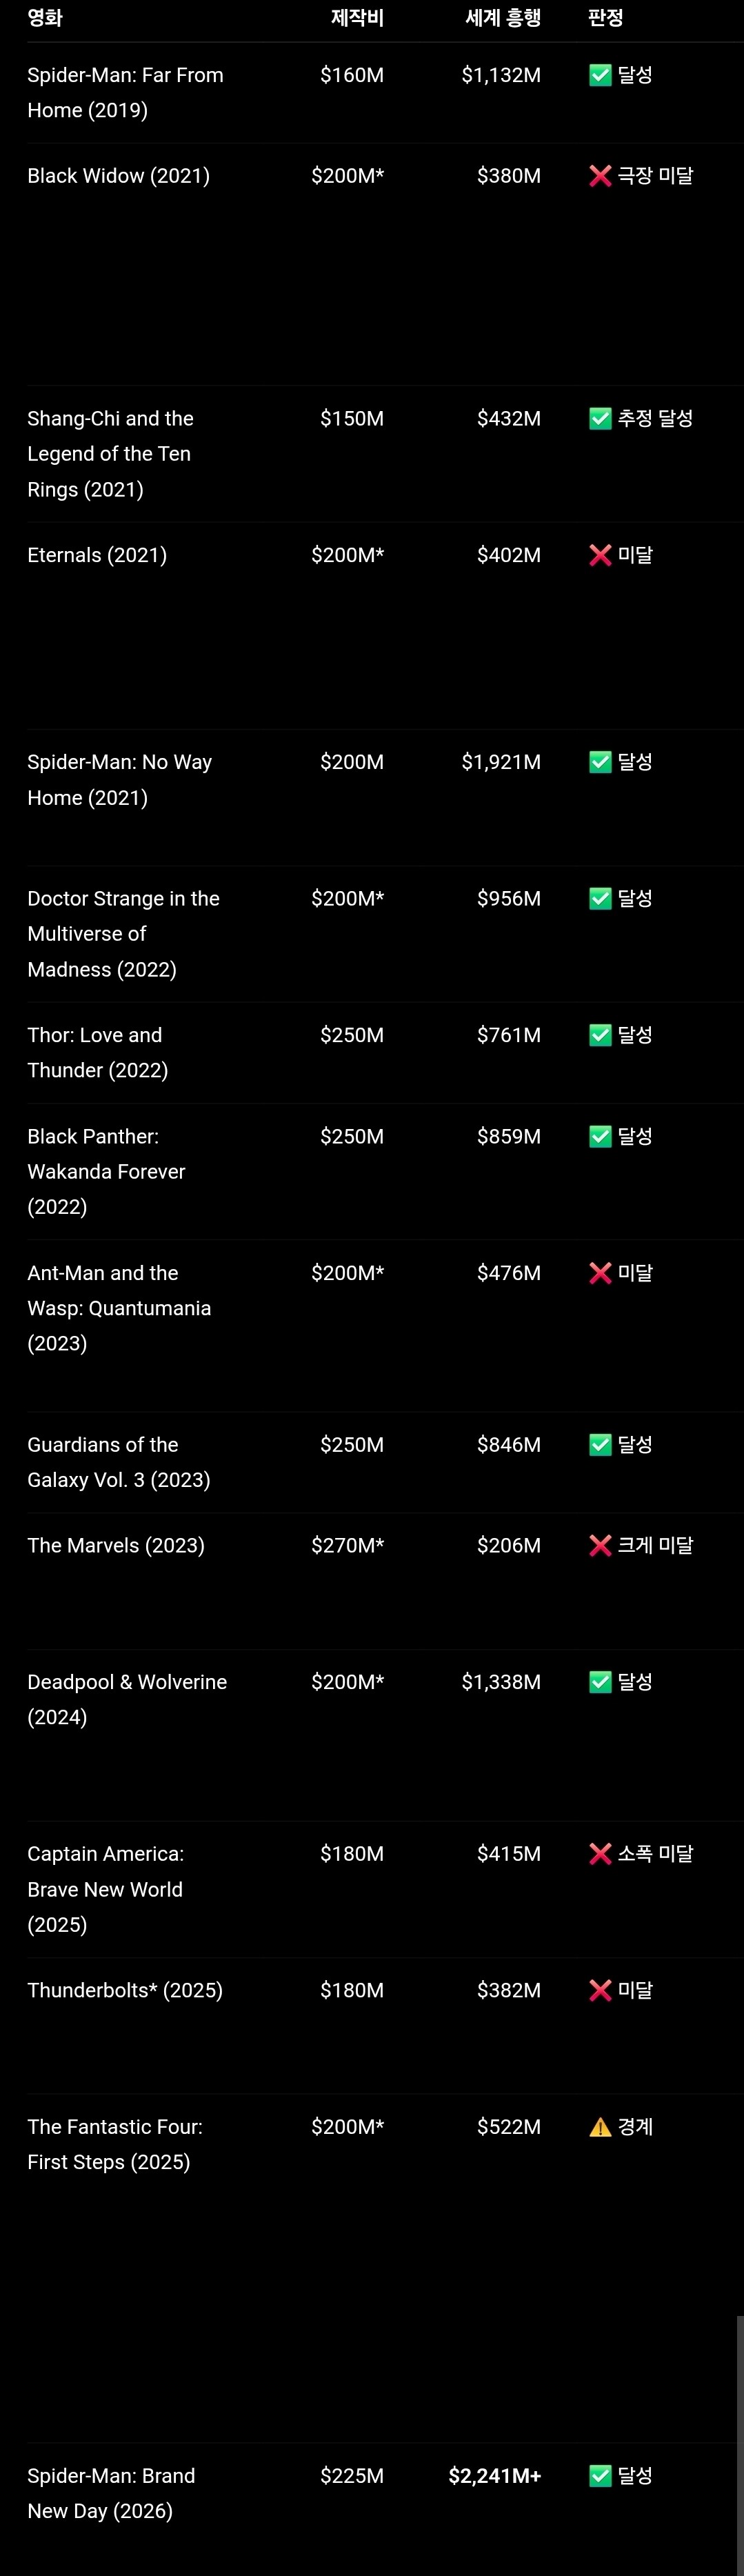Viewport: 744px width, 2576px height.
Task: Click the green check for Brand New Day
Action: (x=600, y=2476)
